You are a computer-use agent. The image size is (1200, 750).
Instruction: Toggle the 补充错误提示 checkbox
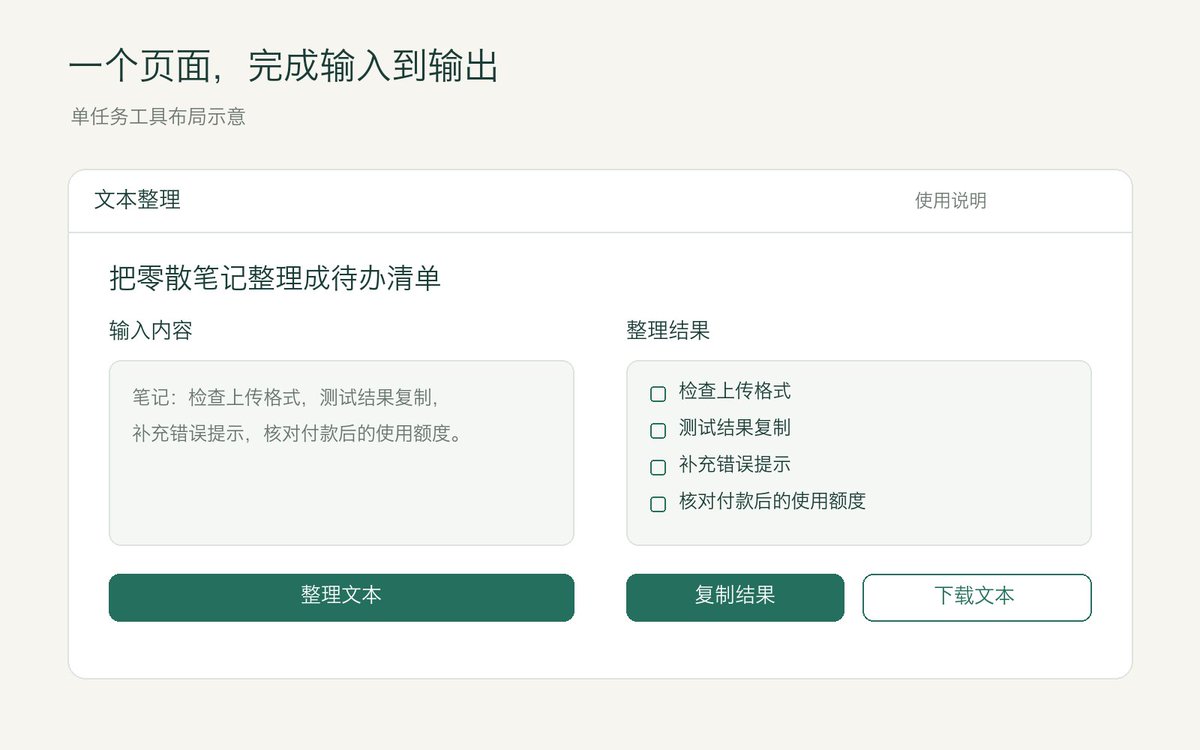(658, 467)
